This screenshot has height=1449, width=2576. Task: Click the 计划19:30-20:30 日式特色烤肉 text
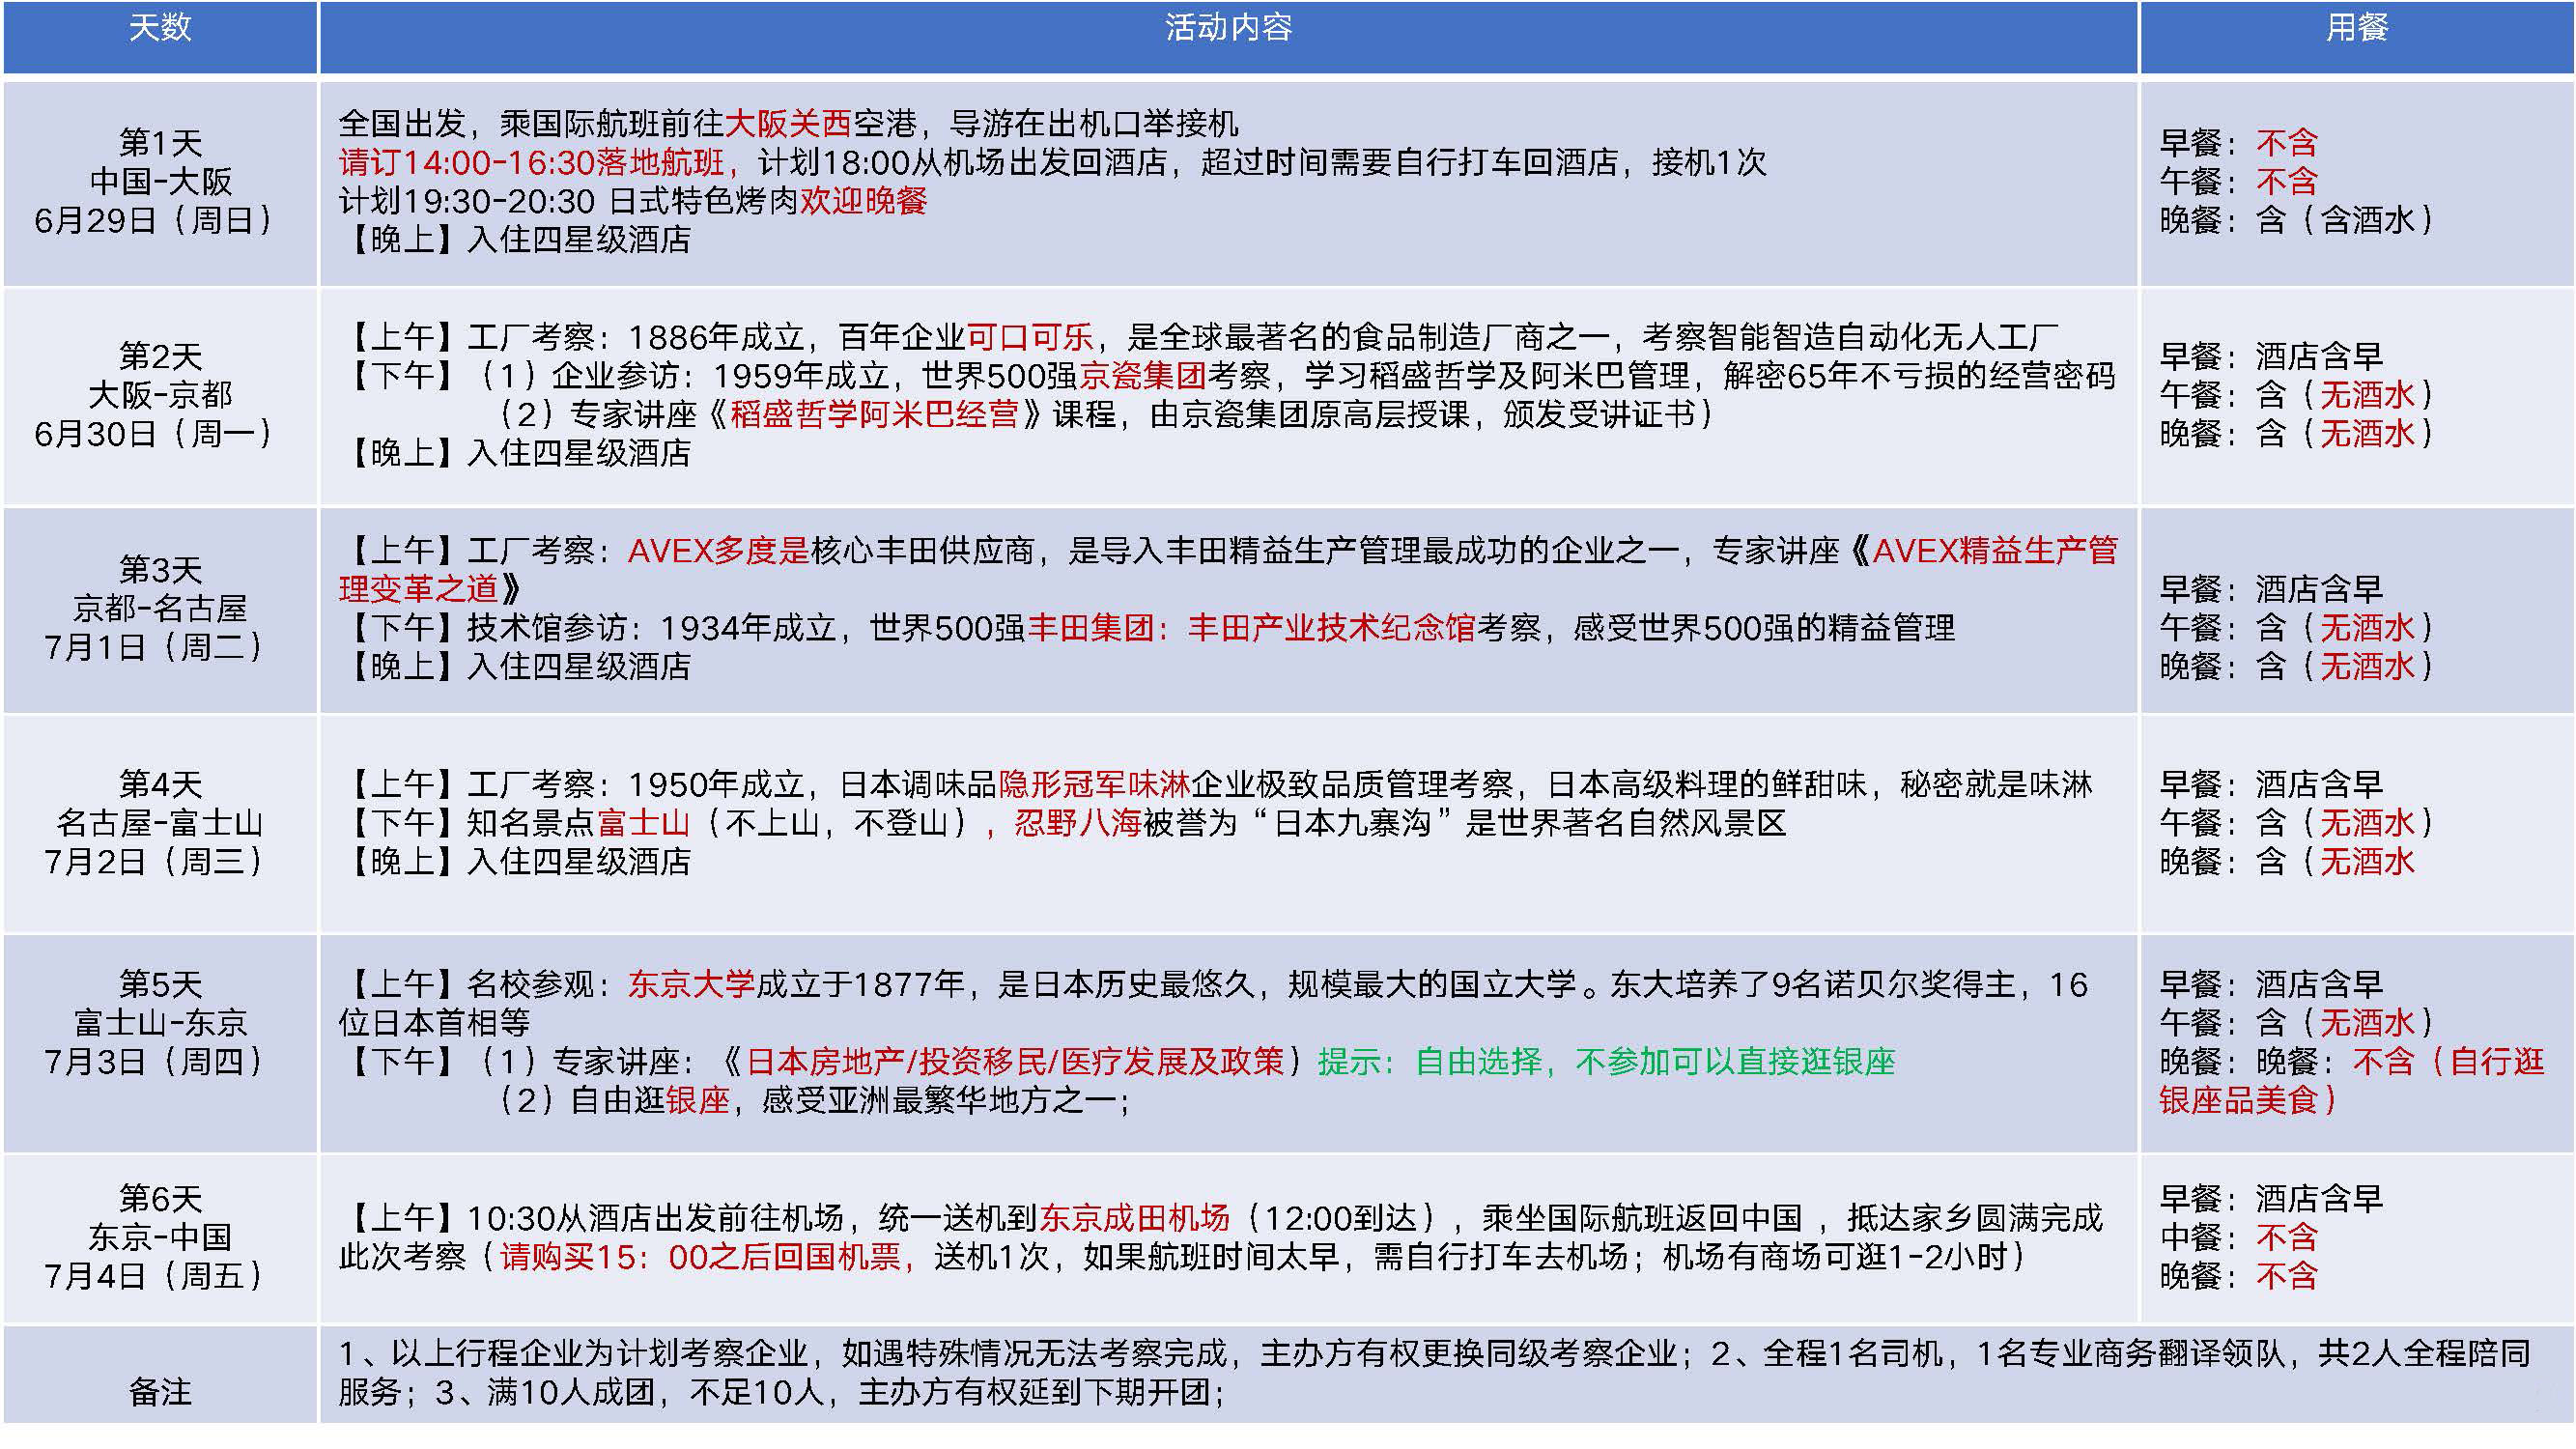(568, 201)
